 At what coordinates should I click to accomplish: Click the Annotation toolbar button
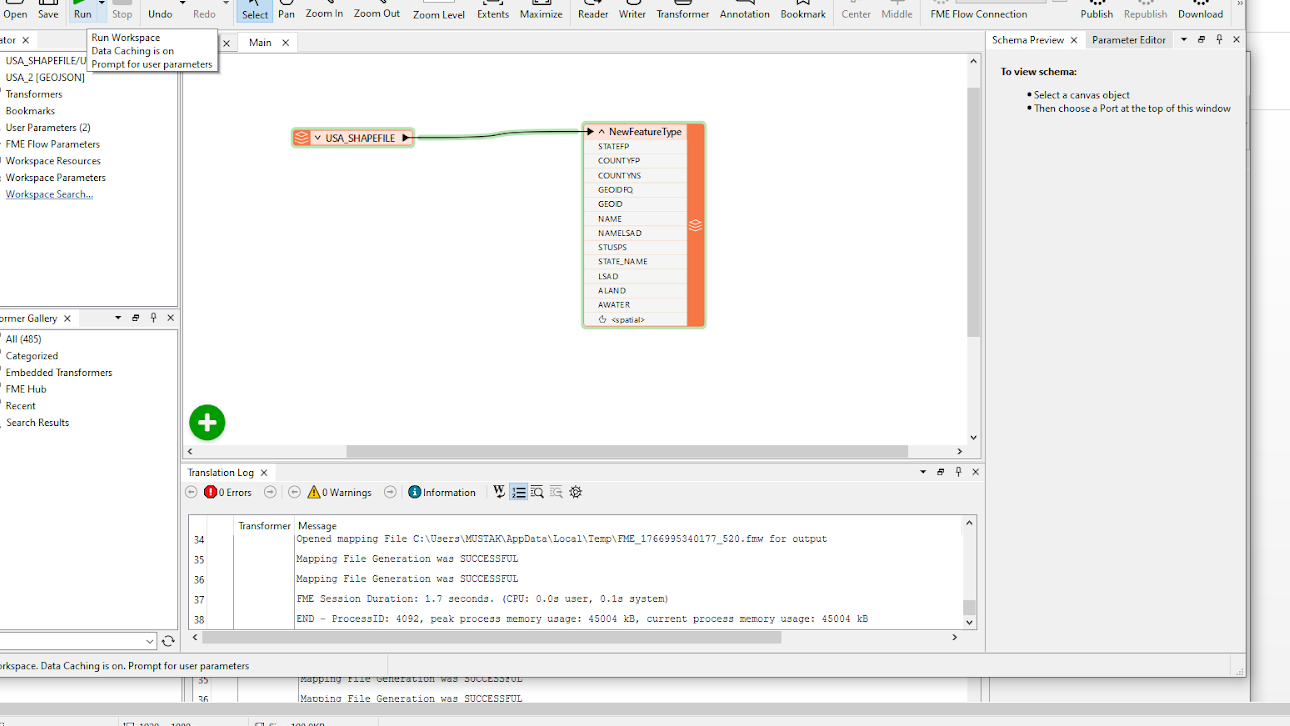point(744,10)
